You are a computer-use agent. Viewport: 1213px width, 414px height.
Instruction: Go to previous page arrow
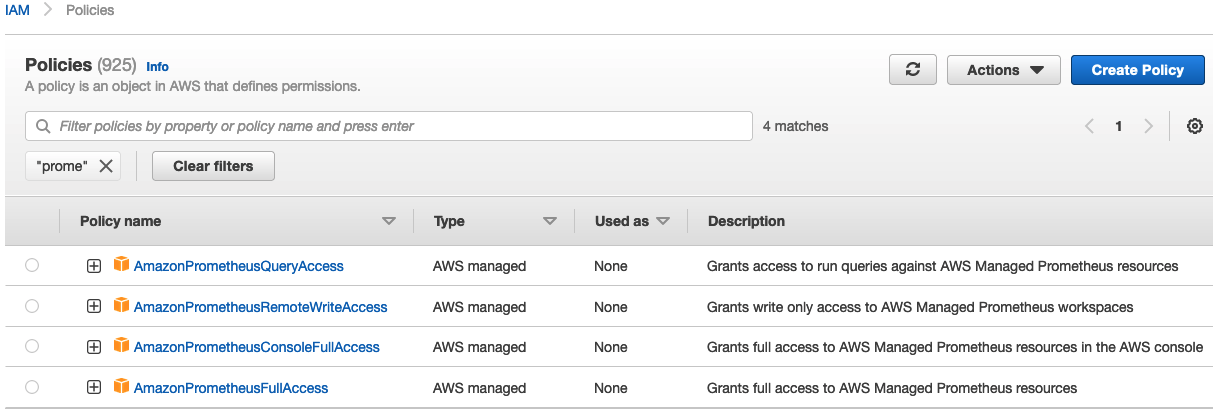coord(1090,126)
